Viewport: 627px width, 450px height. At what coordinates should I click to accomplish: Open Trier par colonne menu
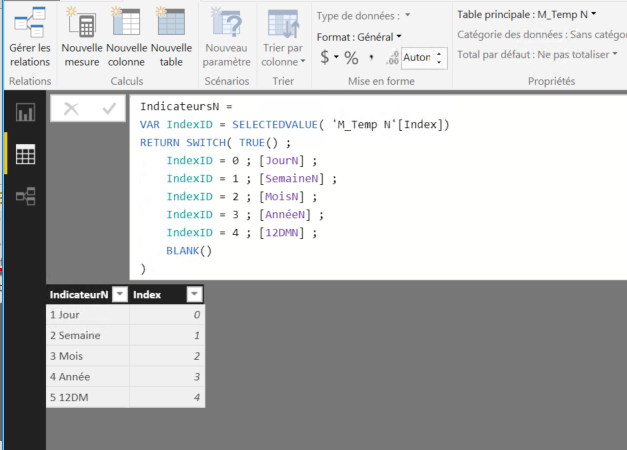click(x=283, y=37)
